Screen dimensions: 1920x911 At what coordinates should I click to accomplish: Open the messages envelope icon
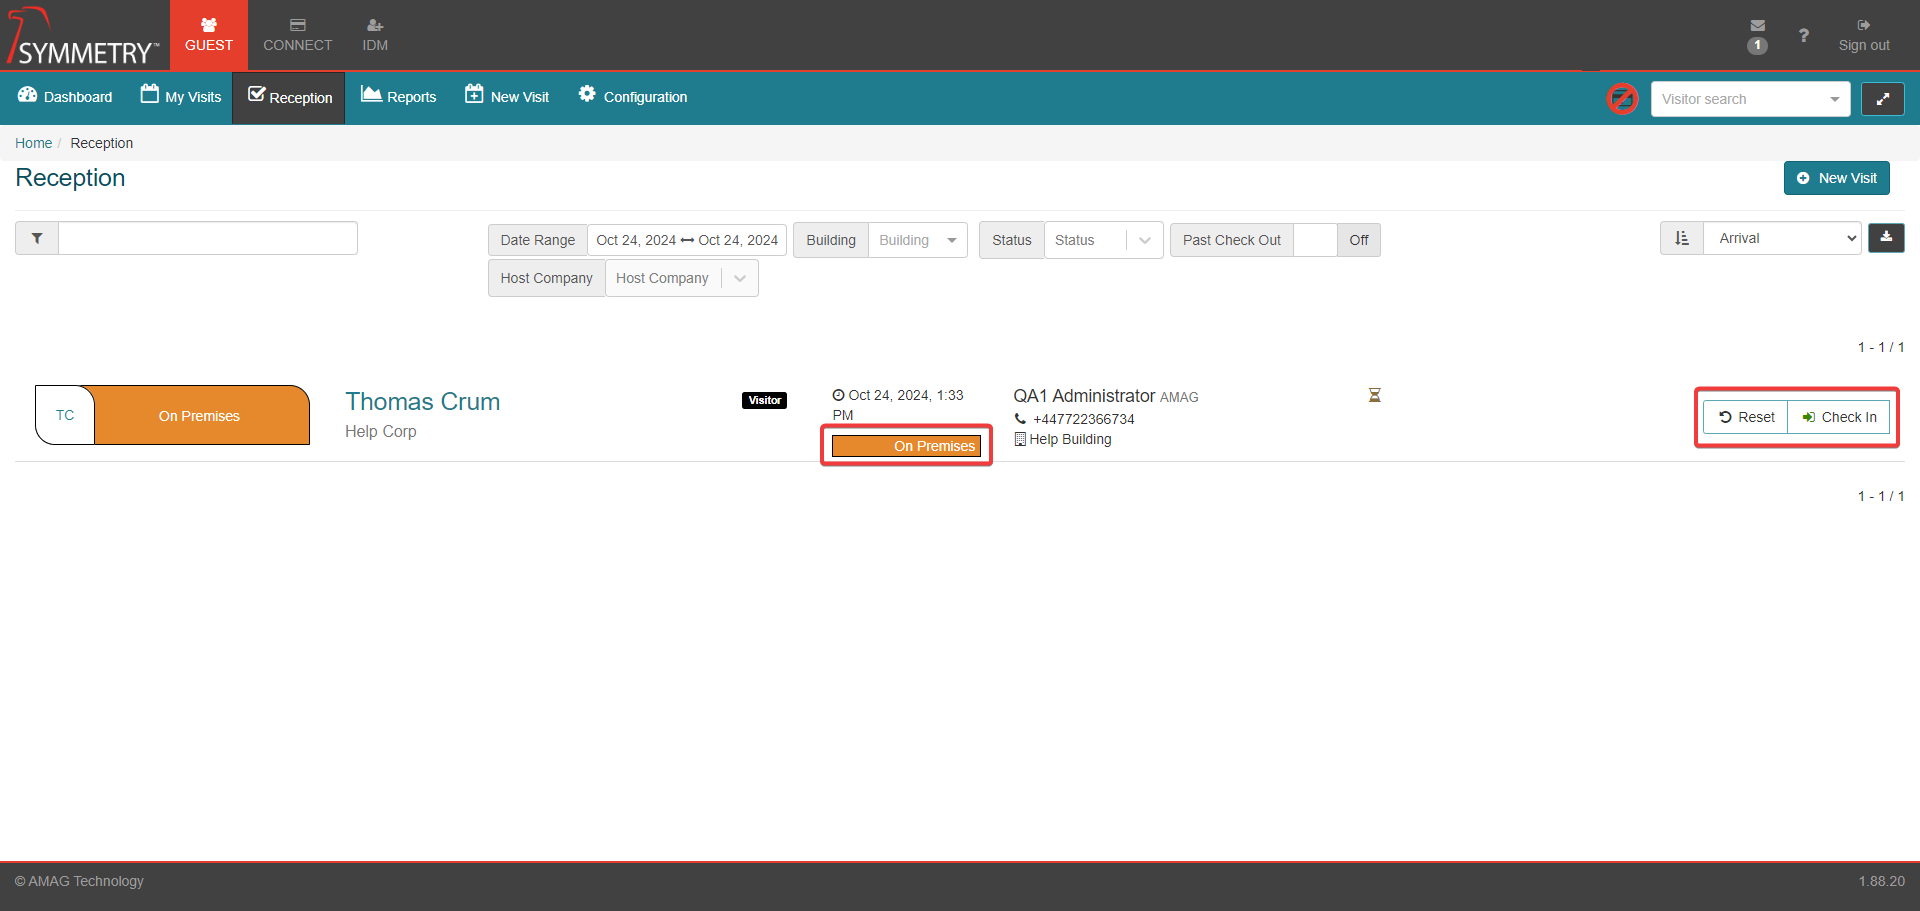[x=1757, y=26]
